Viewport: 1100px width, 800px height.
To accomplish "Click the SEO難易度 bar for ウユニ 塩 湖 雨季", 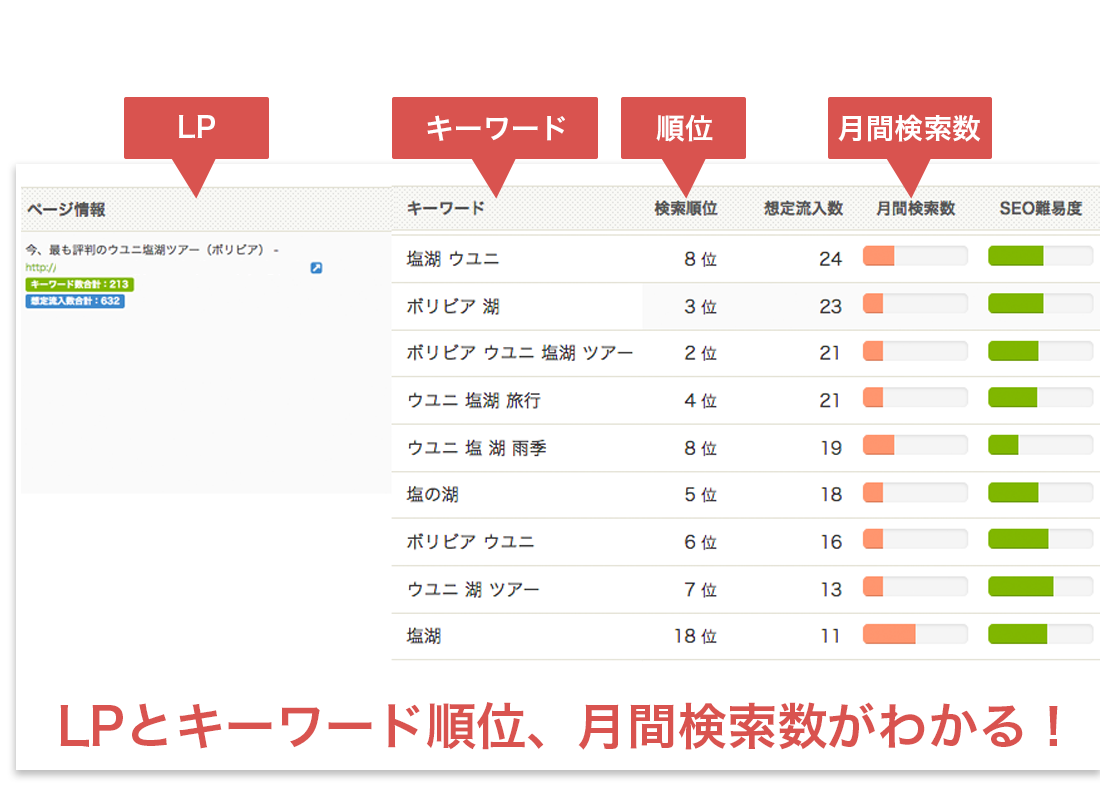I will [1040, 445].
